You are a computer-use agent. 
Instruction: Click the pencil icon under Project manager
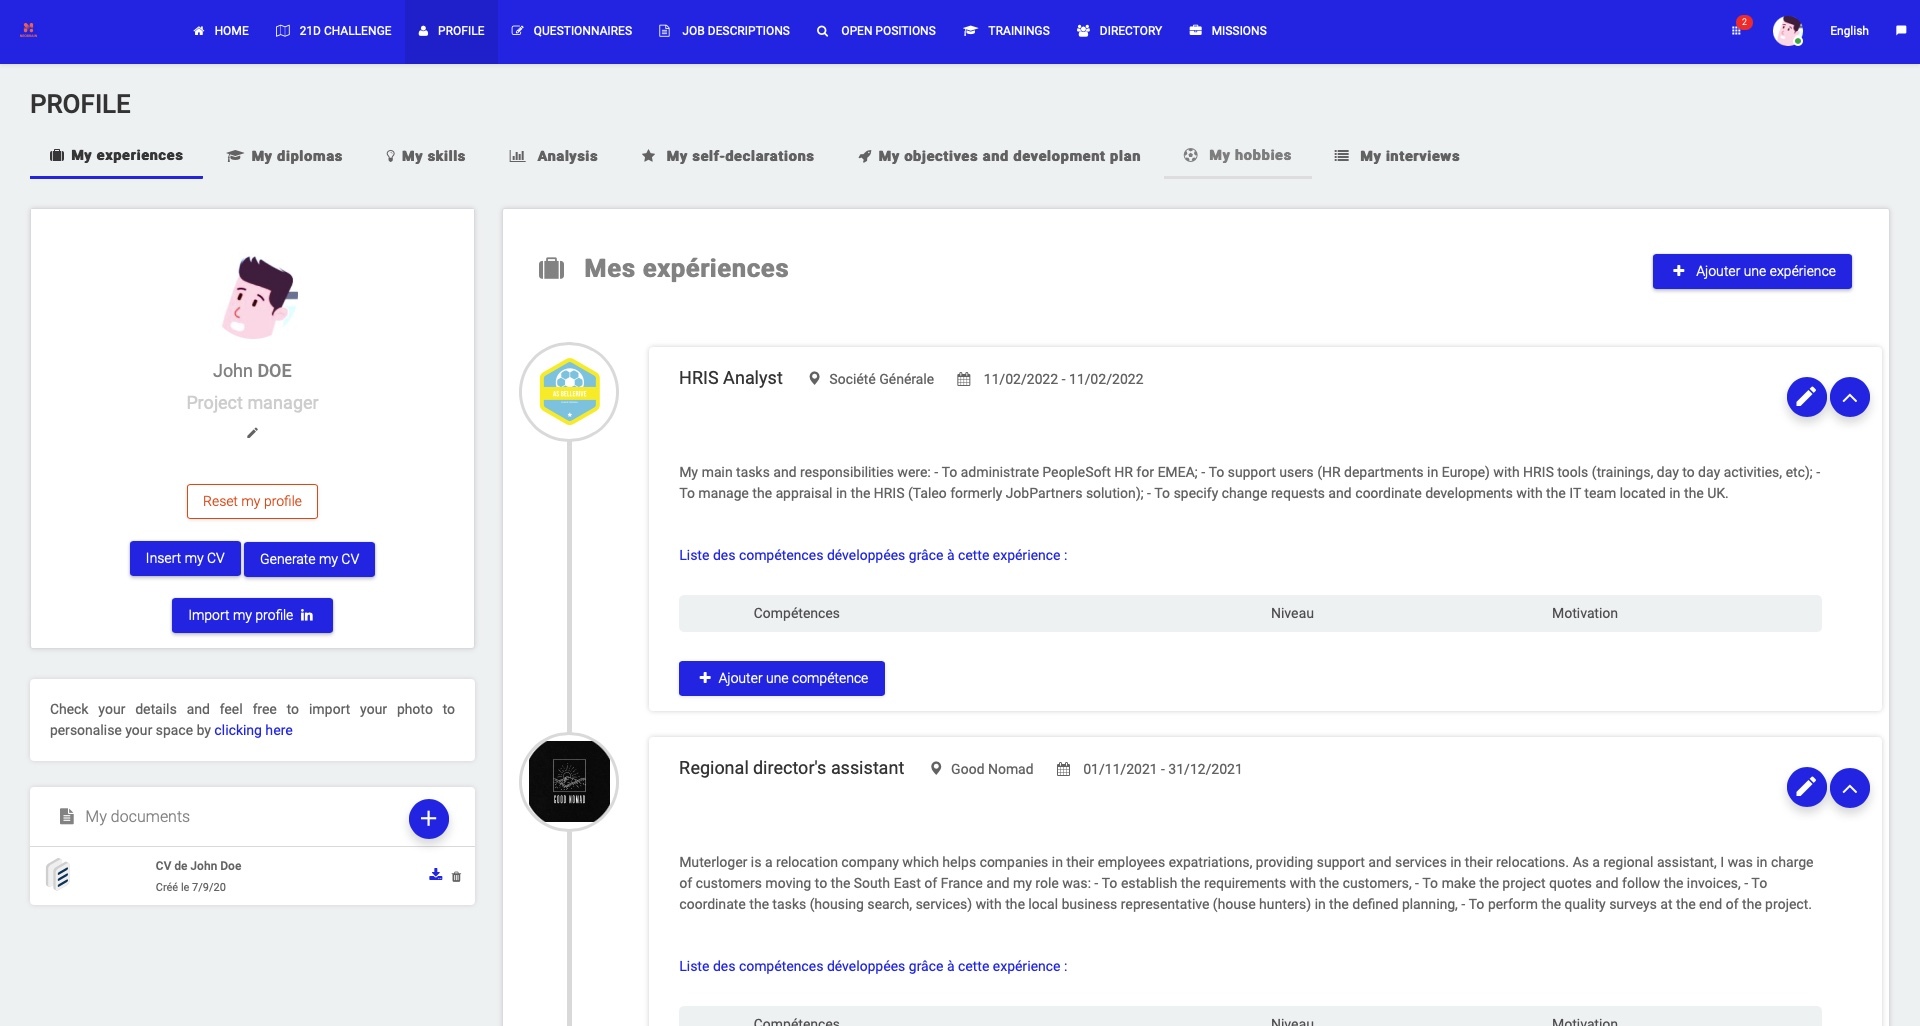(251, 433)
